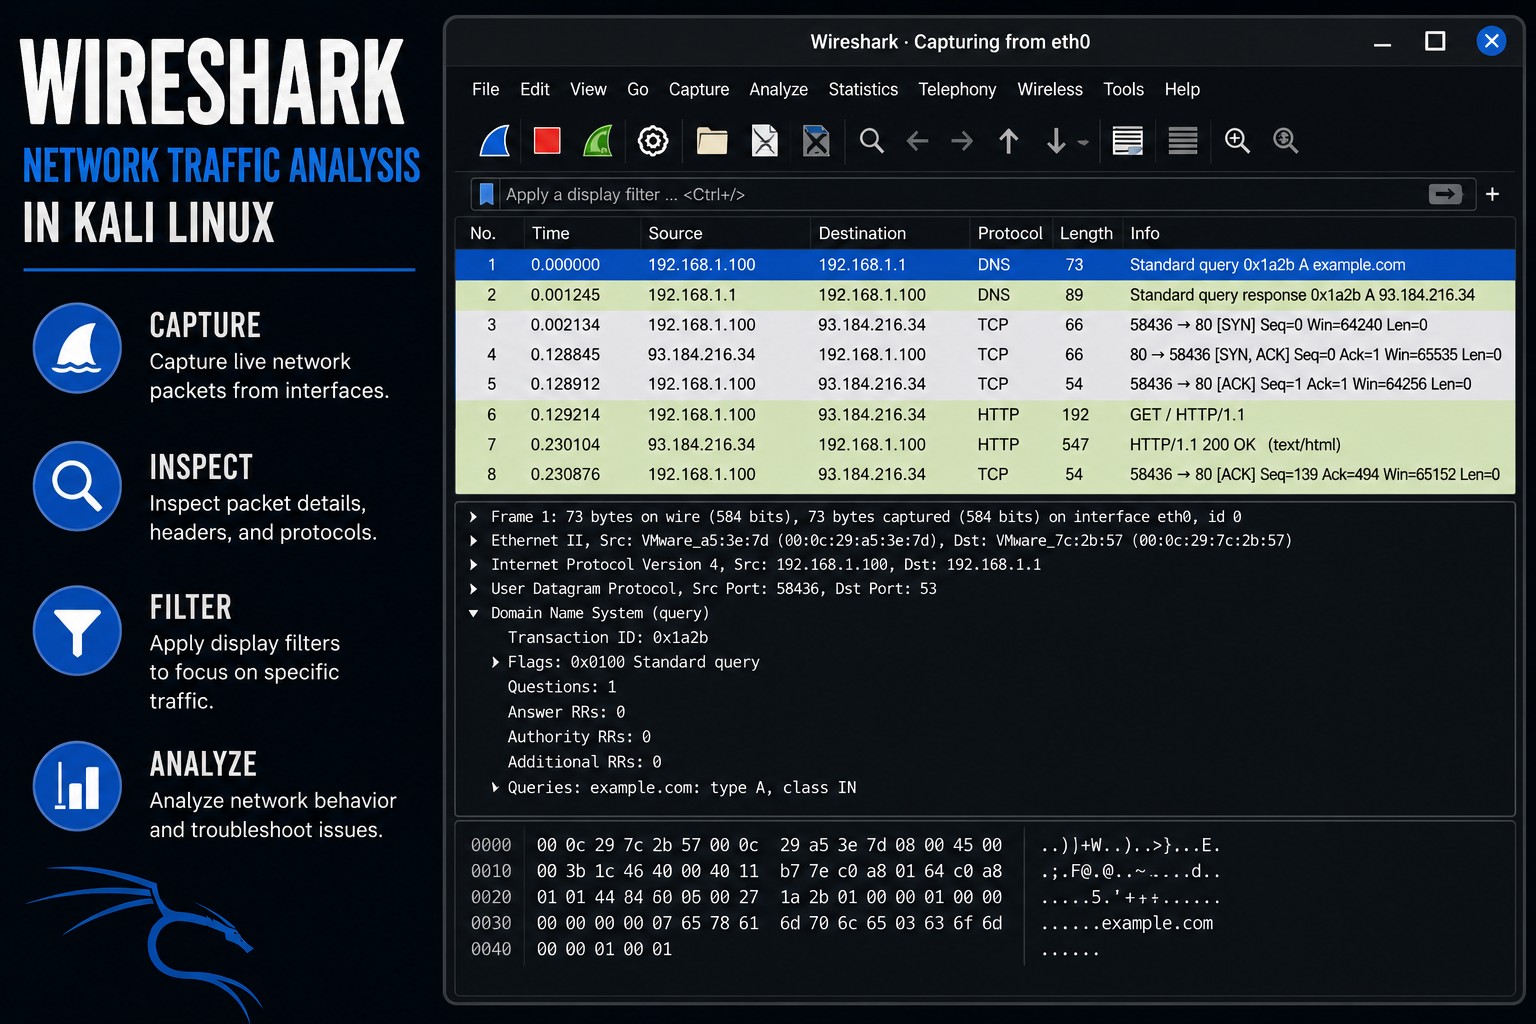Collapse Domain Name System (query) section
The image size is (1536, 1024).
tap(473, 613)
